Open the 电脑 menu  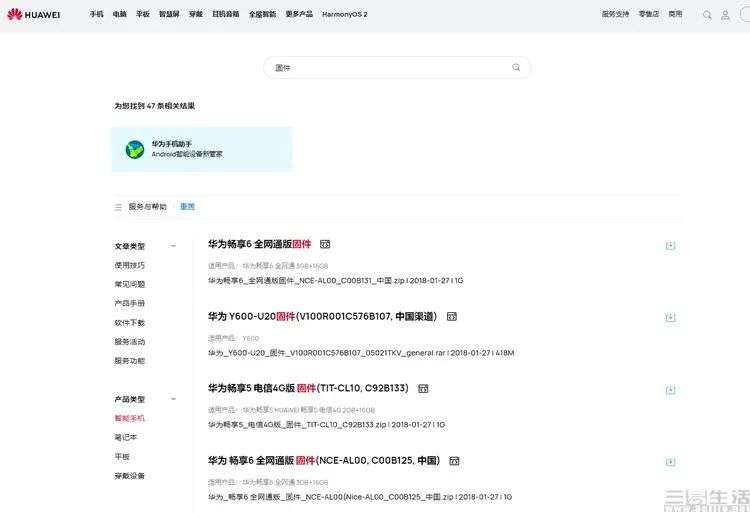[120, 14]
